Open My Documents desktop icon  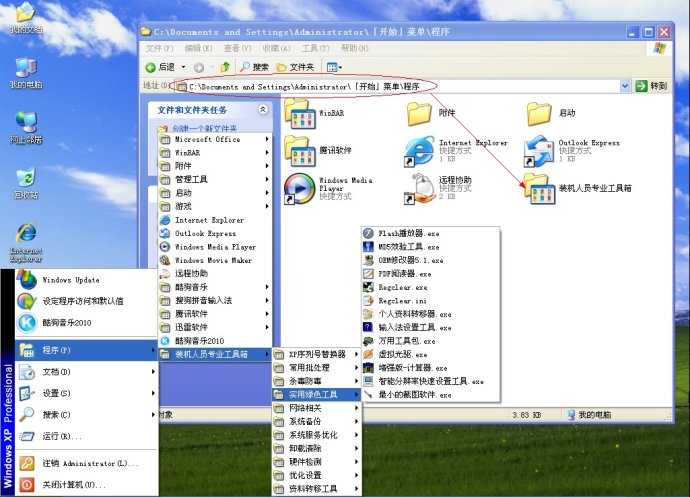pos(26,18)
